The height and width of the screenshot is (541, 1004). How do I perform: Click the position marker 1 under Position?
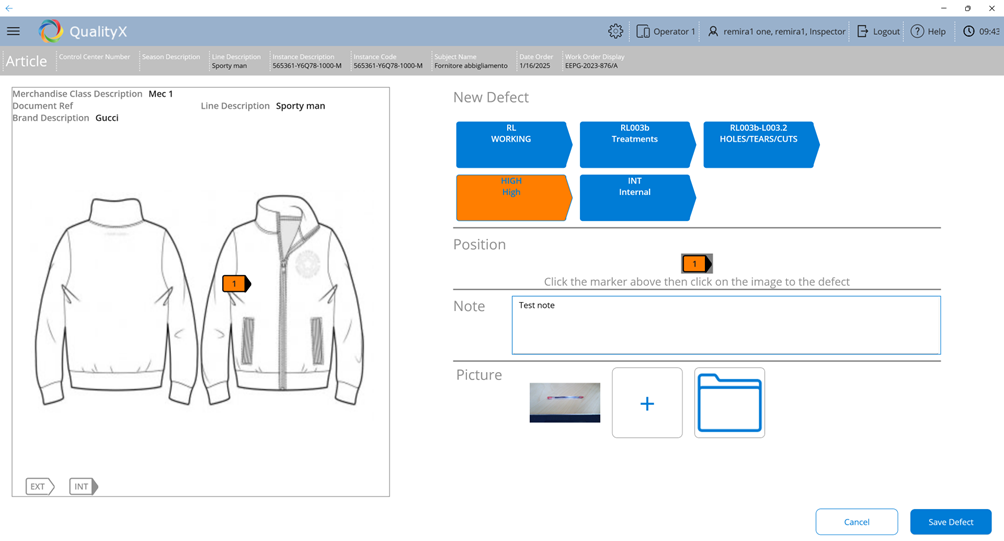point(697,264)
